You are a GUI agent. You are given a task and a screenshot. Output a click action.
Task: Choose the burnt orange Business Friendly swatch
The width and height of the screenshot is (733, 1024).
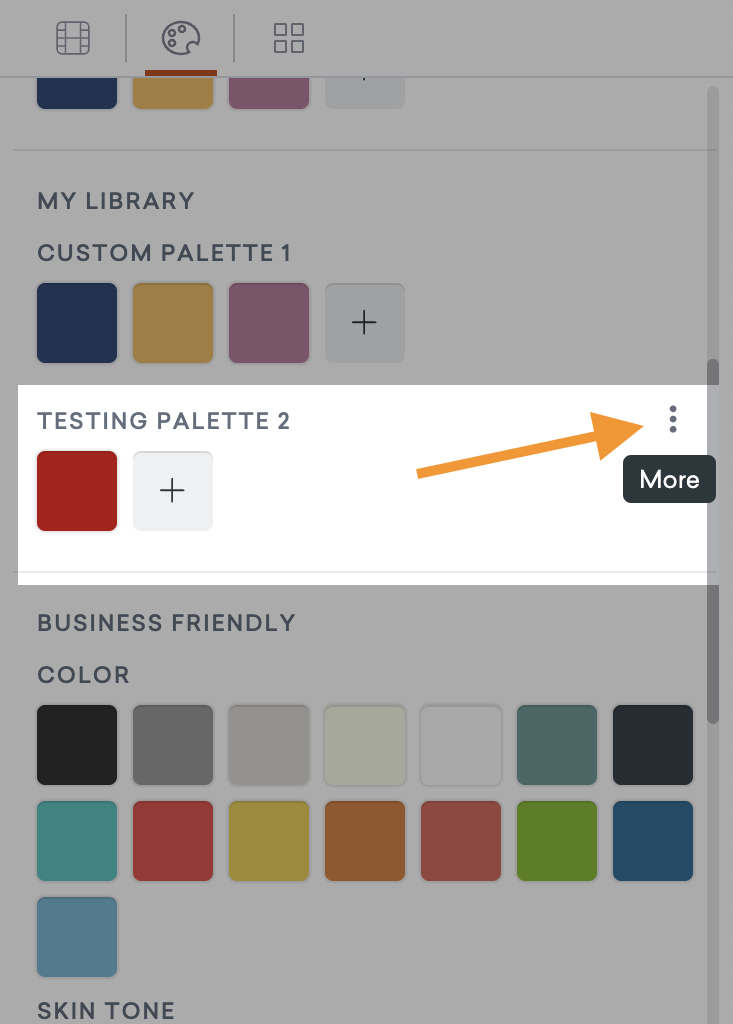point(365,840)
